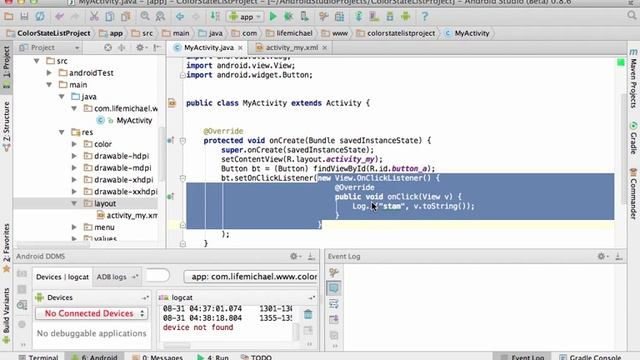Click the Attach debugger icon
This screenshot has width=640, height=360.
tap(304, 17)
